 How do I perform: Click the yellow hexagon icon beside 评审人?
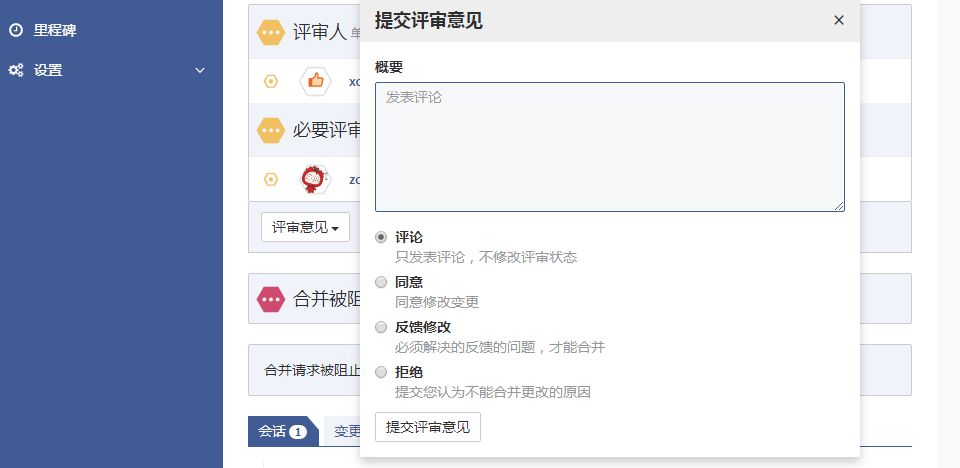271,33
